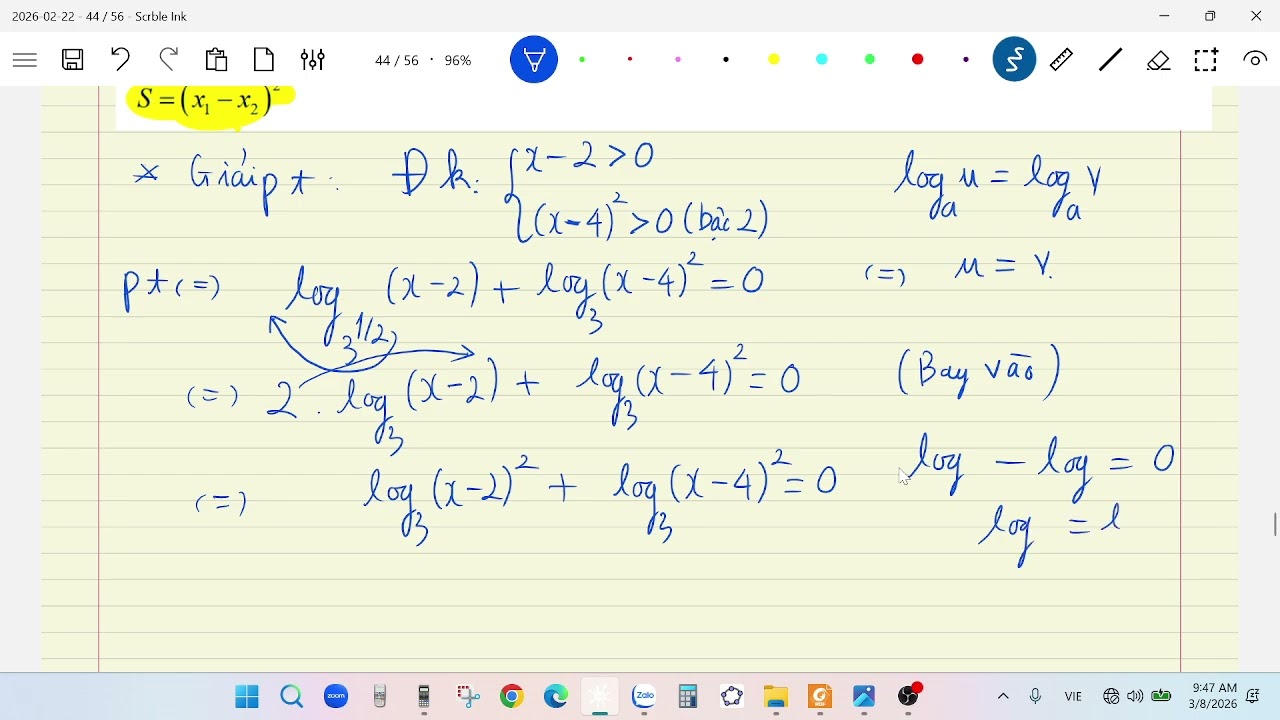Select the blue pen tip tool

[534, 60]
